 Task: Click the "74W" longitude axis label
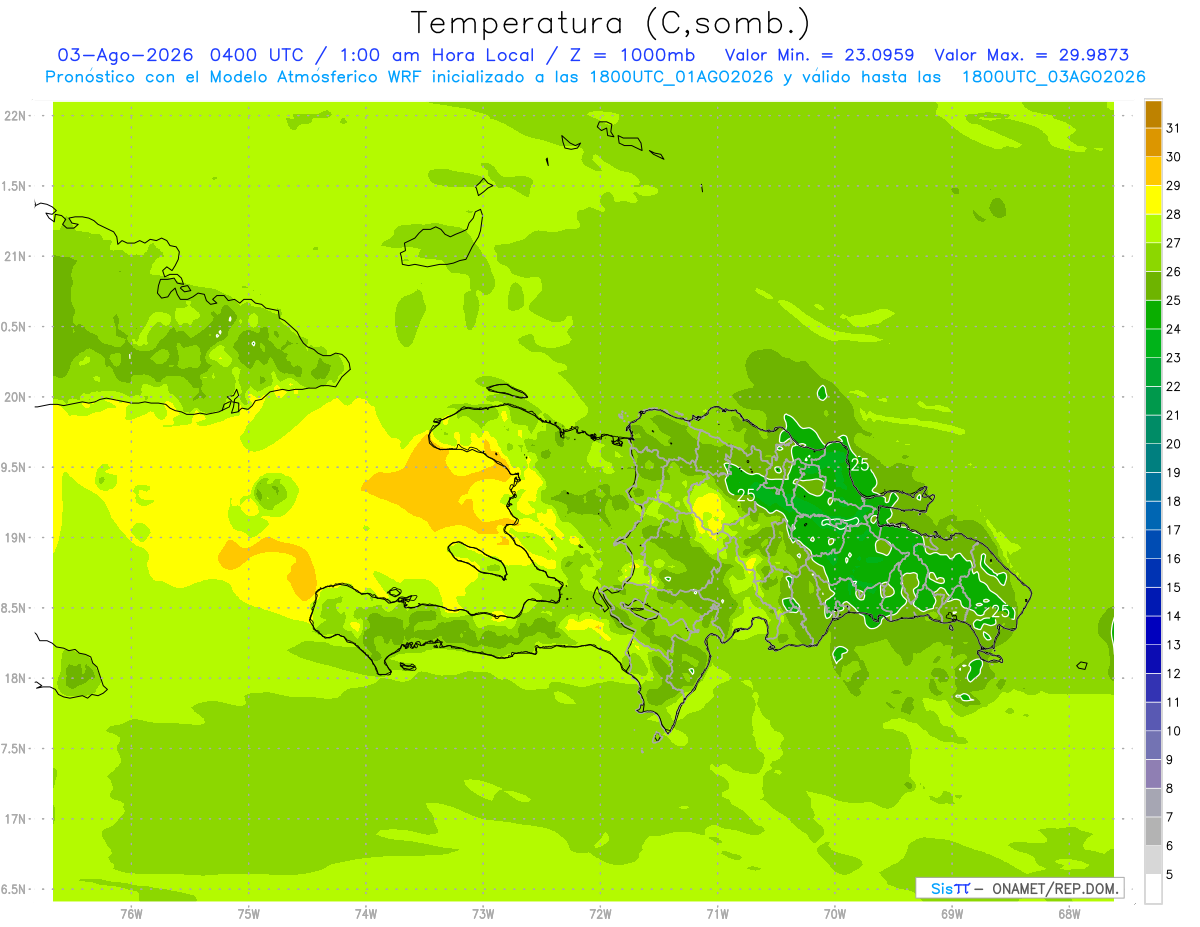366,914
